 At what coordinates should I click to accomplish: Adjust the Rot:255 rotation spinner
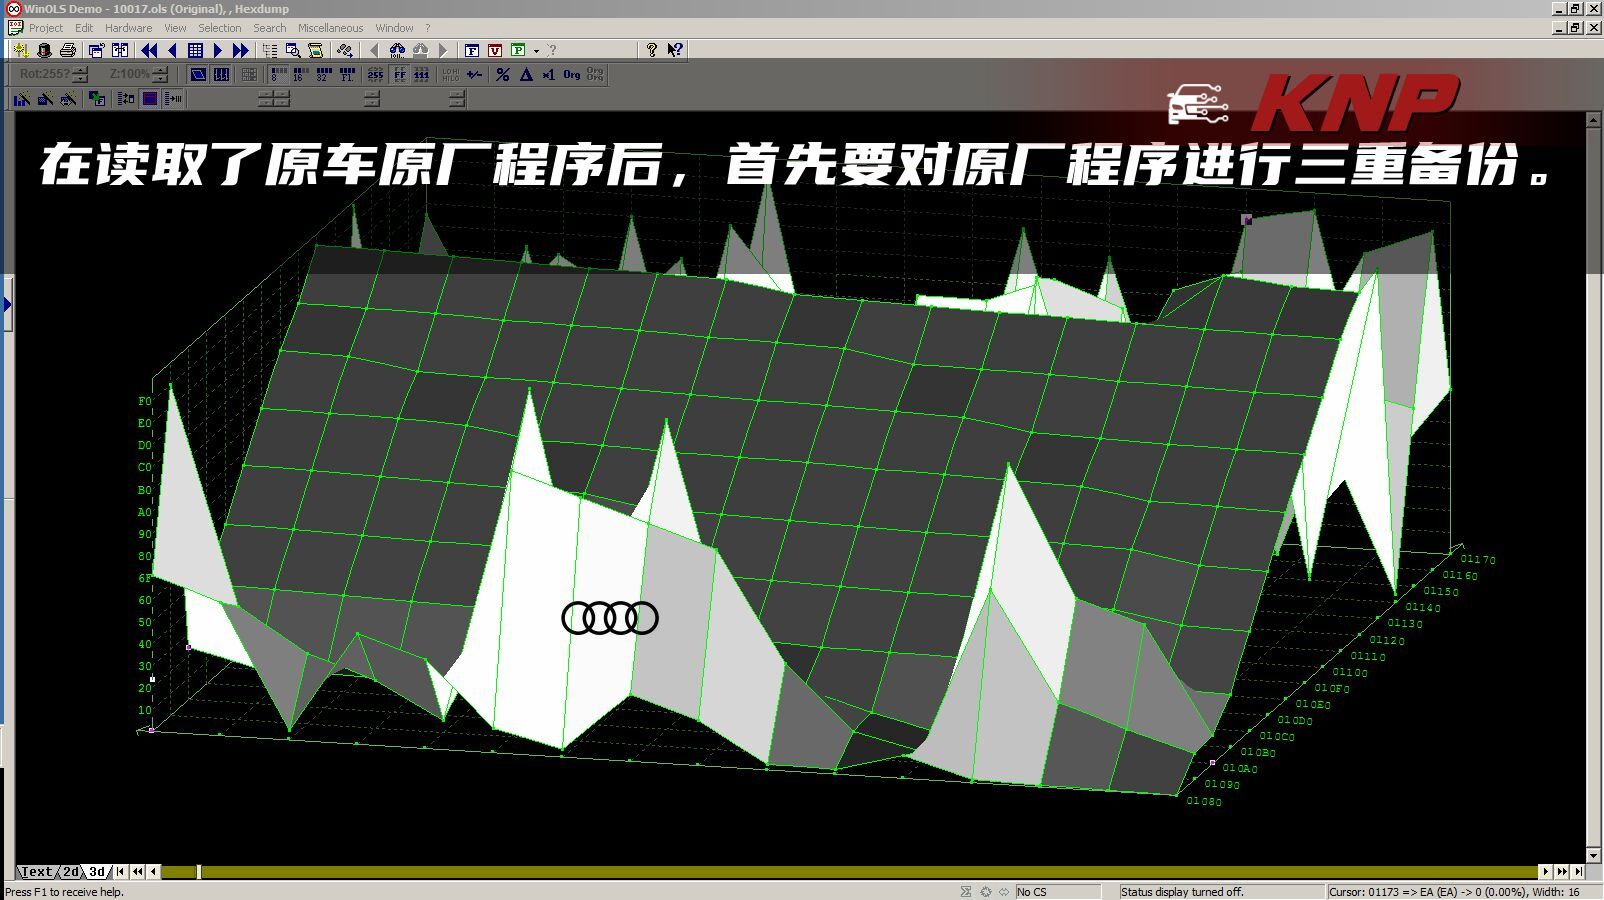(x=81, y=74)
